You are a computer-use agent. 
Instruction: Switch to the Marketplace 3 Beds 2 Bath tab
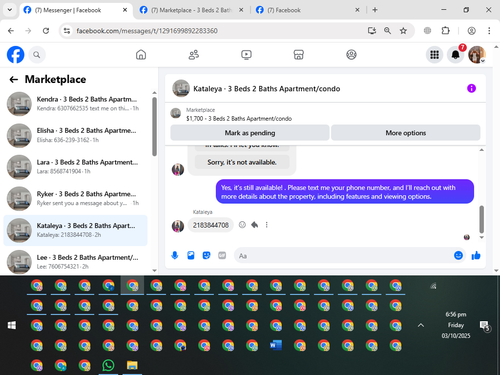coord(191,10)
